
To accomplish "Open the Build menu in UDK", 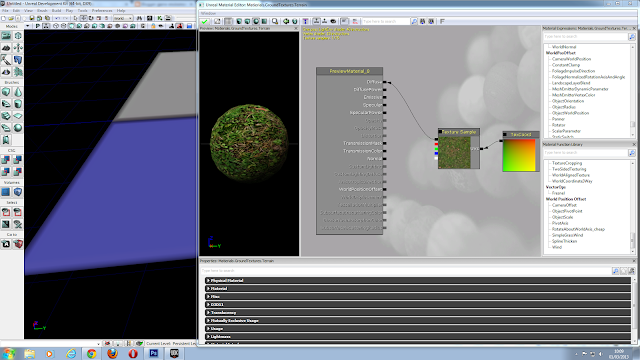I will [x=57, y=11].
